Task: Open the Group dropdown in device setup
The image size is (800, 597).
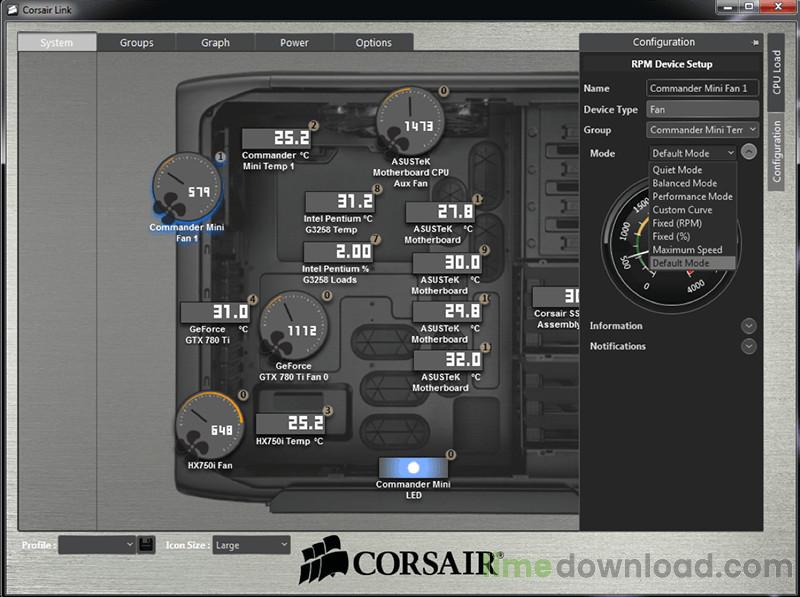Action: 703,130
